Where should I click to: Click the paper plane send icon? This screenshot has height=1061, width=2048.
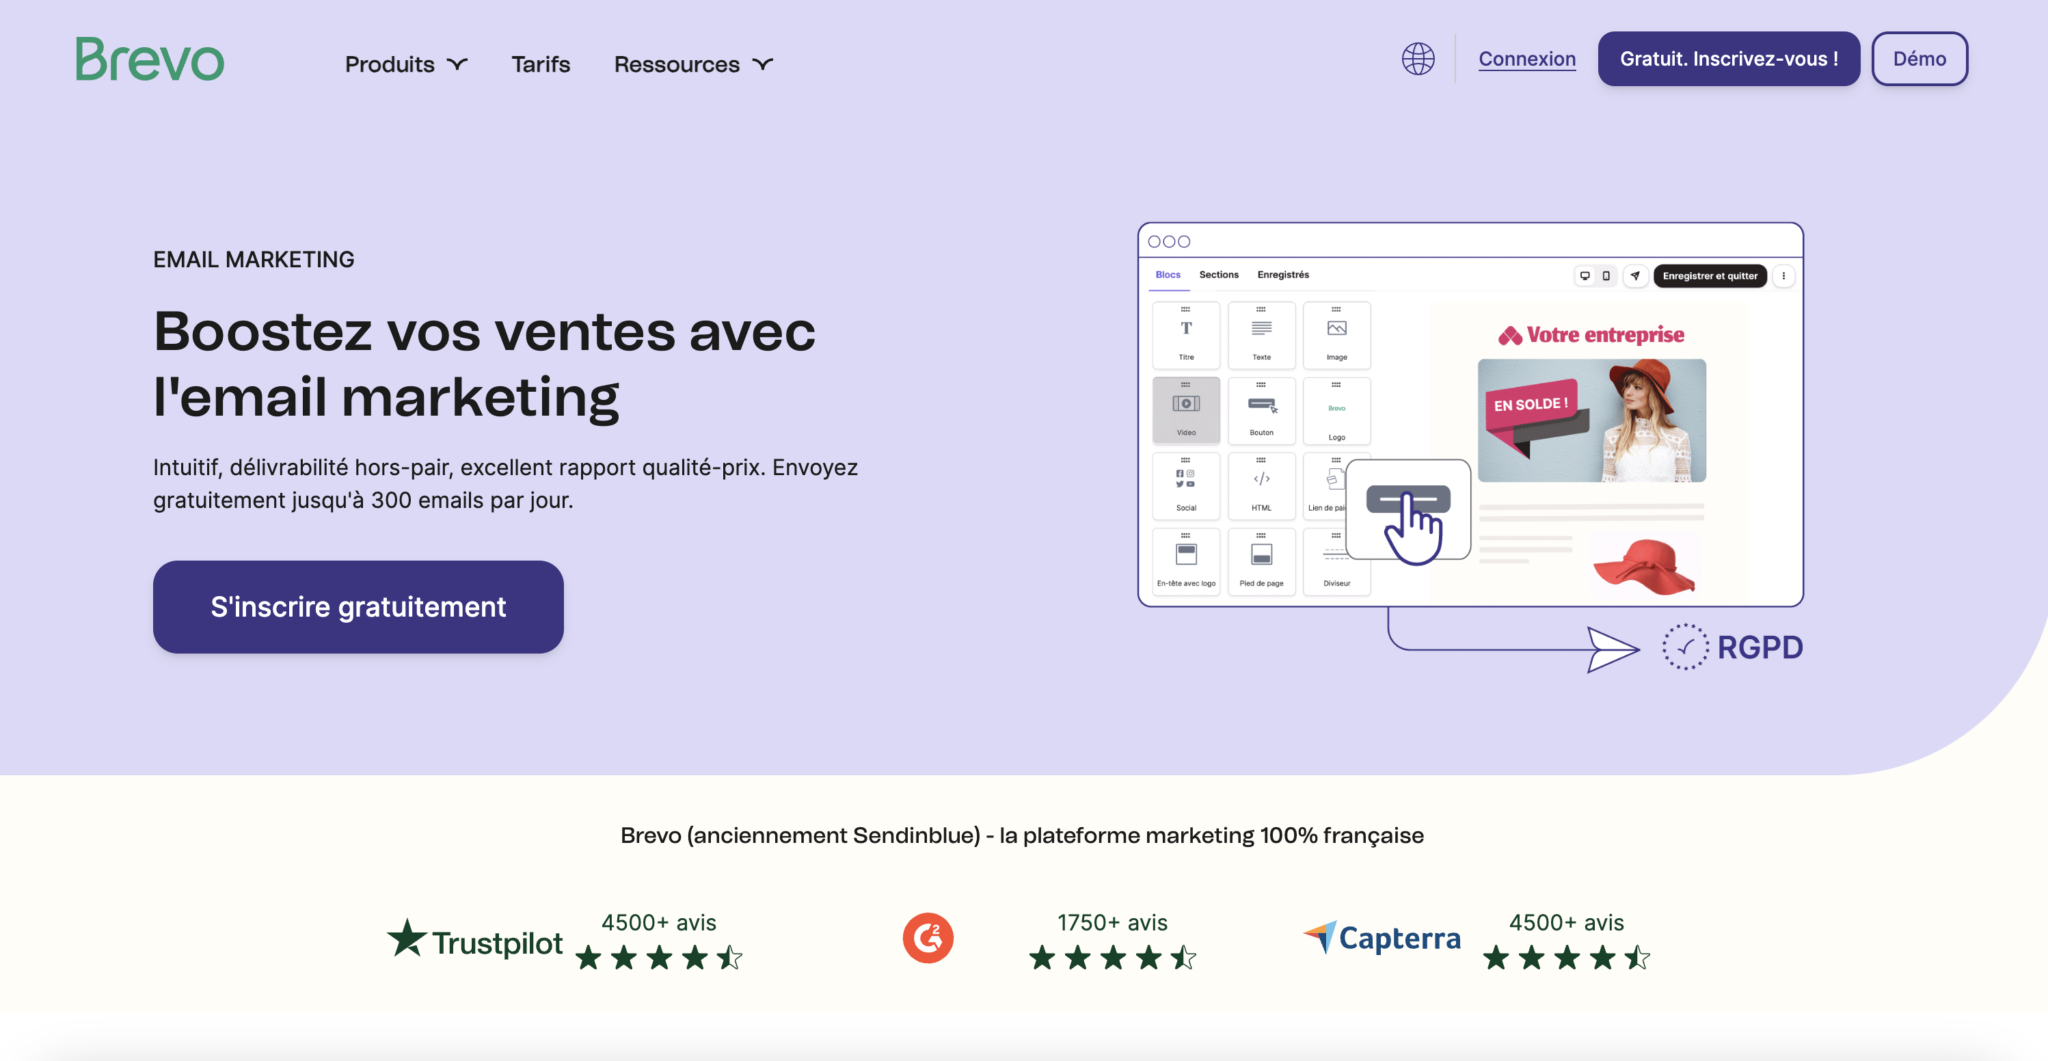point(1636,276)
